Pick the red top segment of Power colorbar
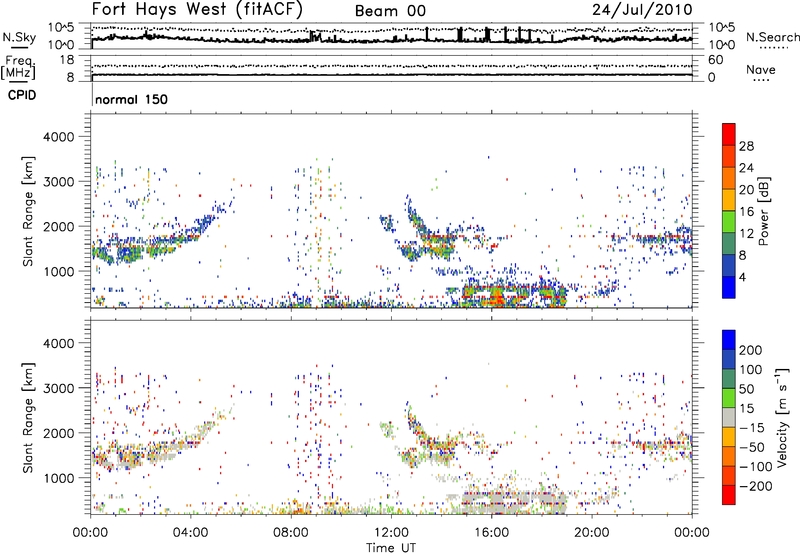This screenshot has width=800, height=554. [729, 134]
